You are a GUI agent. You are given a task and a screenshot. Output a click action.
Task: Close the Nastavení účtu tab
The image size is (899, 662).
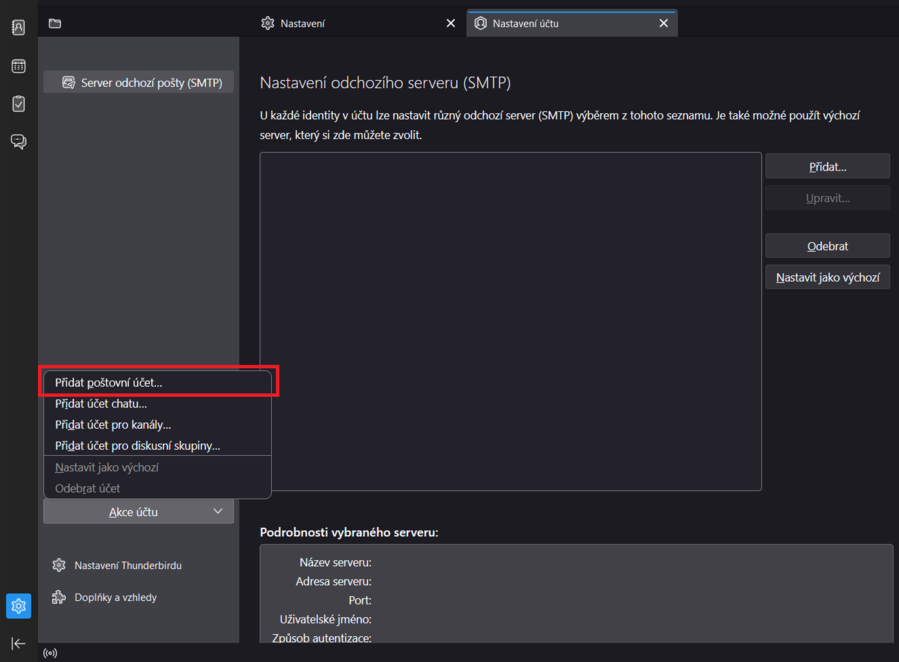[663, 23]
